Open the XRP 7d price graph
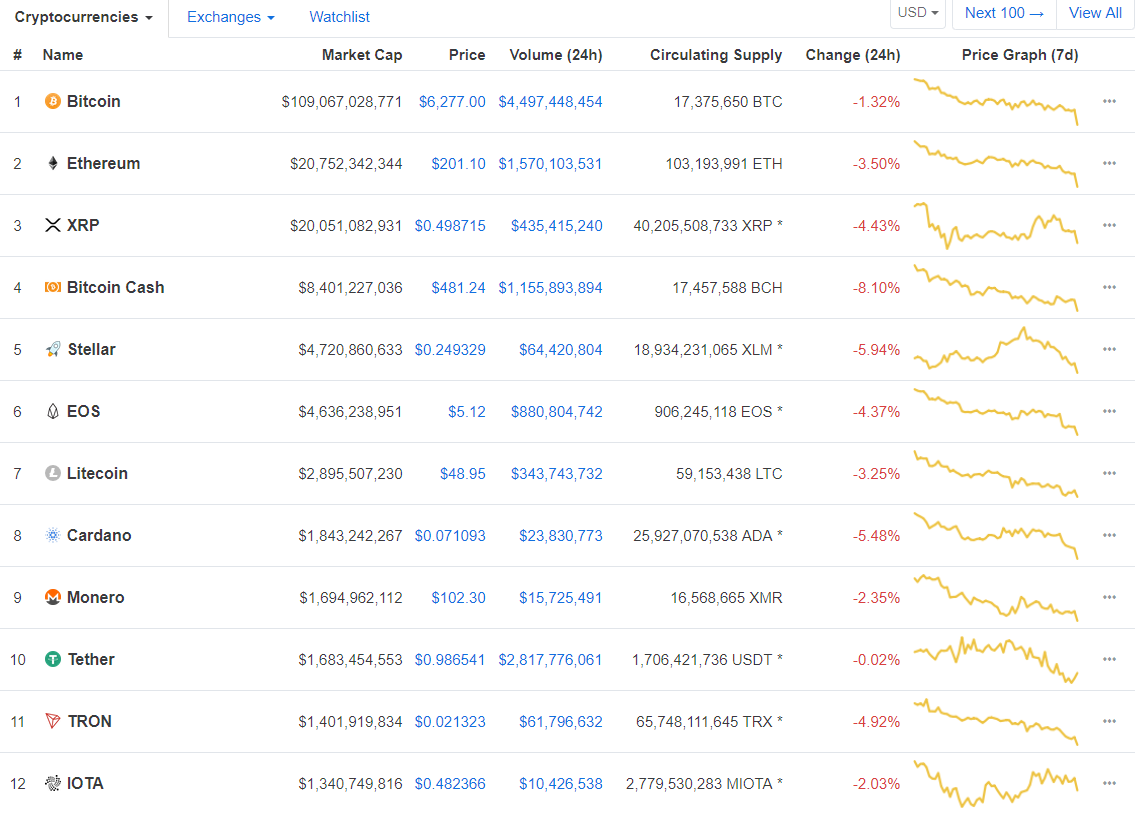 (996, 225)
